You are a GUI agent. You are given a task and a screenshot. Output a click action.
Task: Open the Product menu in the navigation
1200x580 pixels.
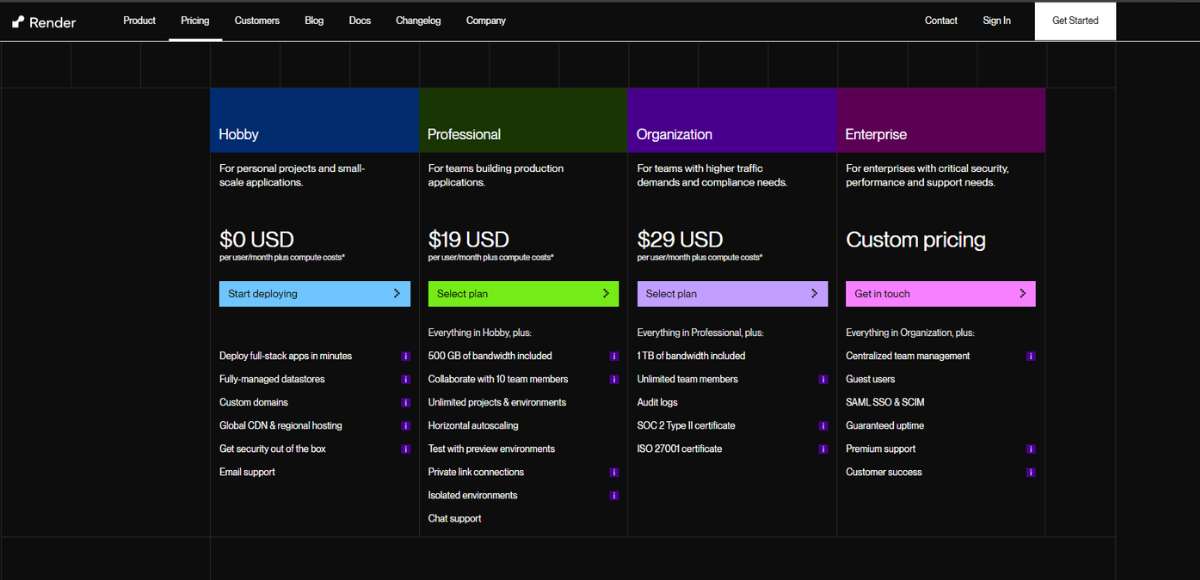[x=140, y=20]
